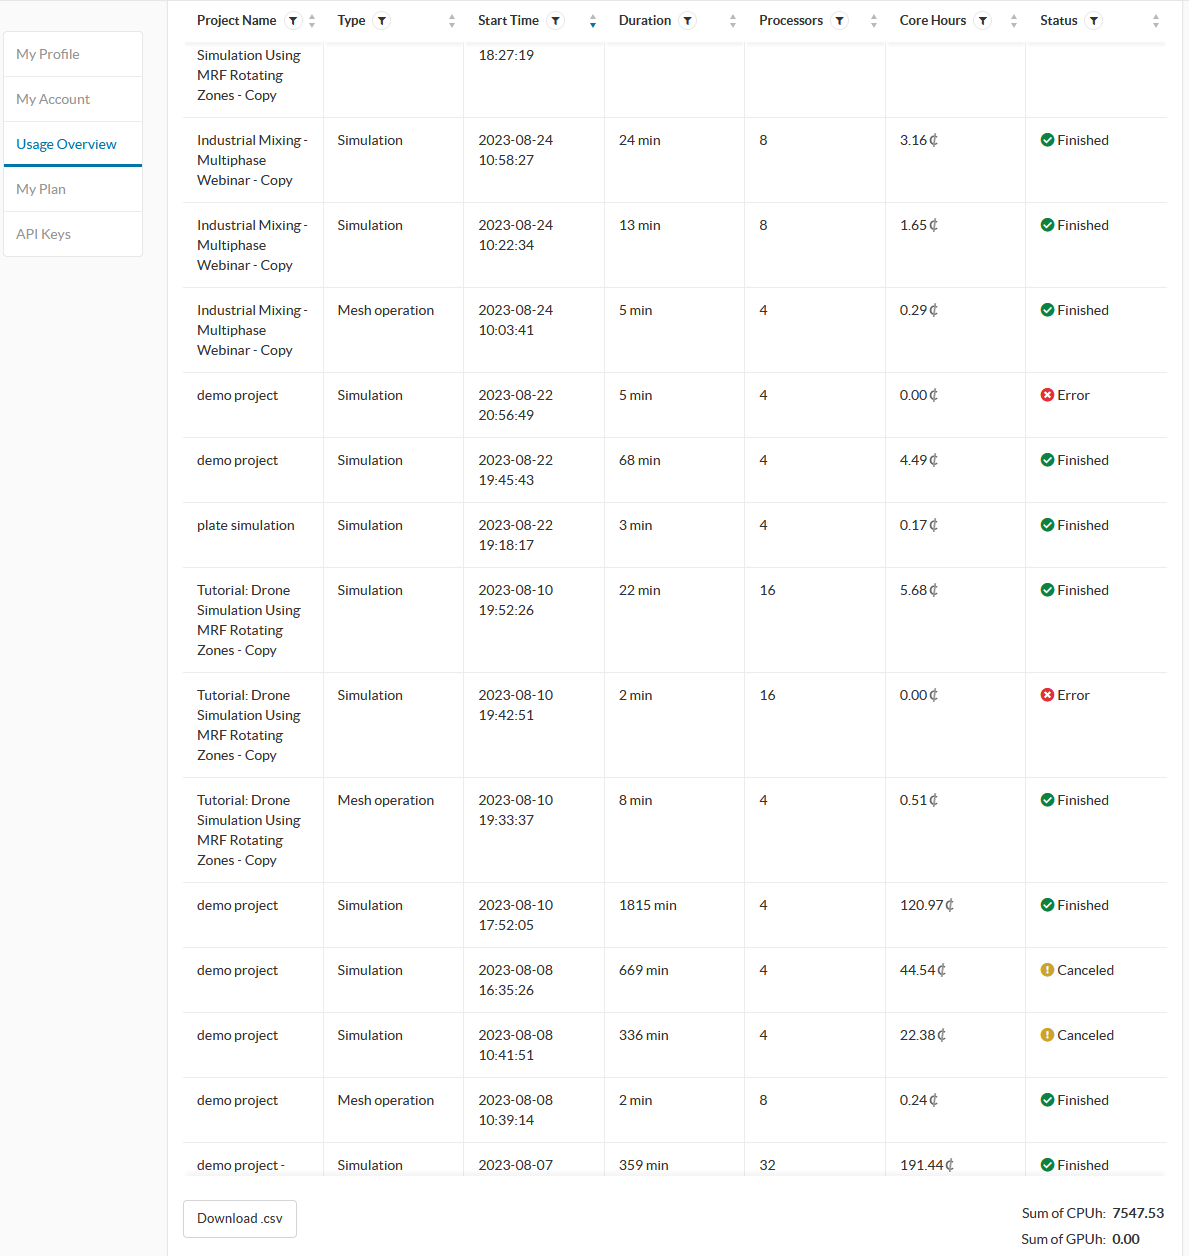Sort table by Start Time arrows
1189x1256 pixels.
pos(593,21)
